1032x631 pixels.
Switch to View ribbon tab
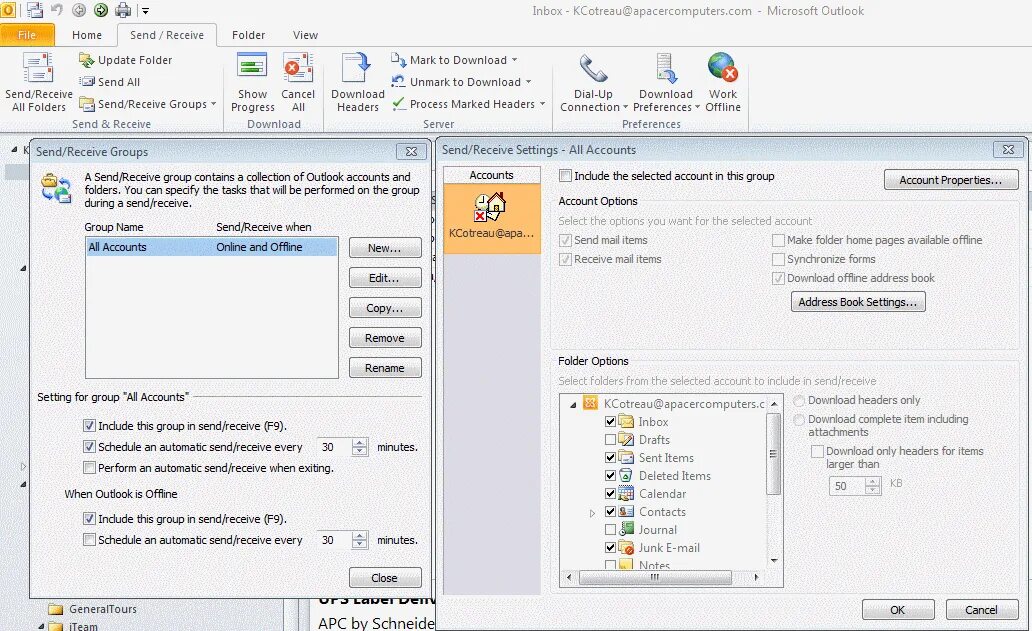pos(305,35)
